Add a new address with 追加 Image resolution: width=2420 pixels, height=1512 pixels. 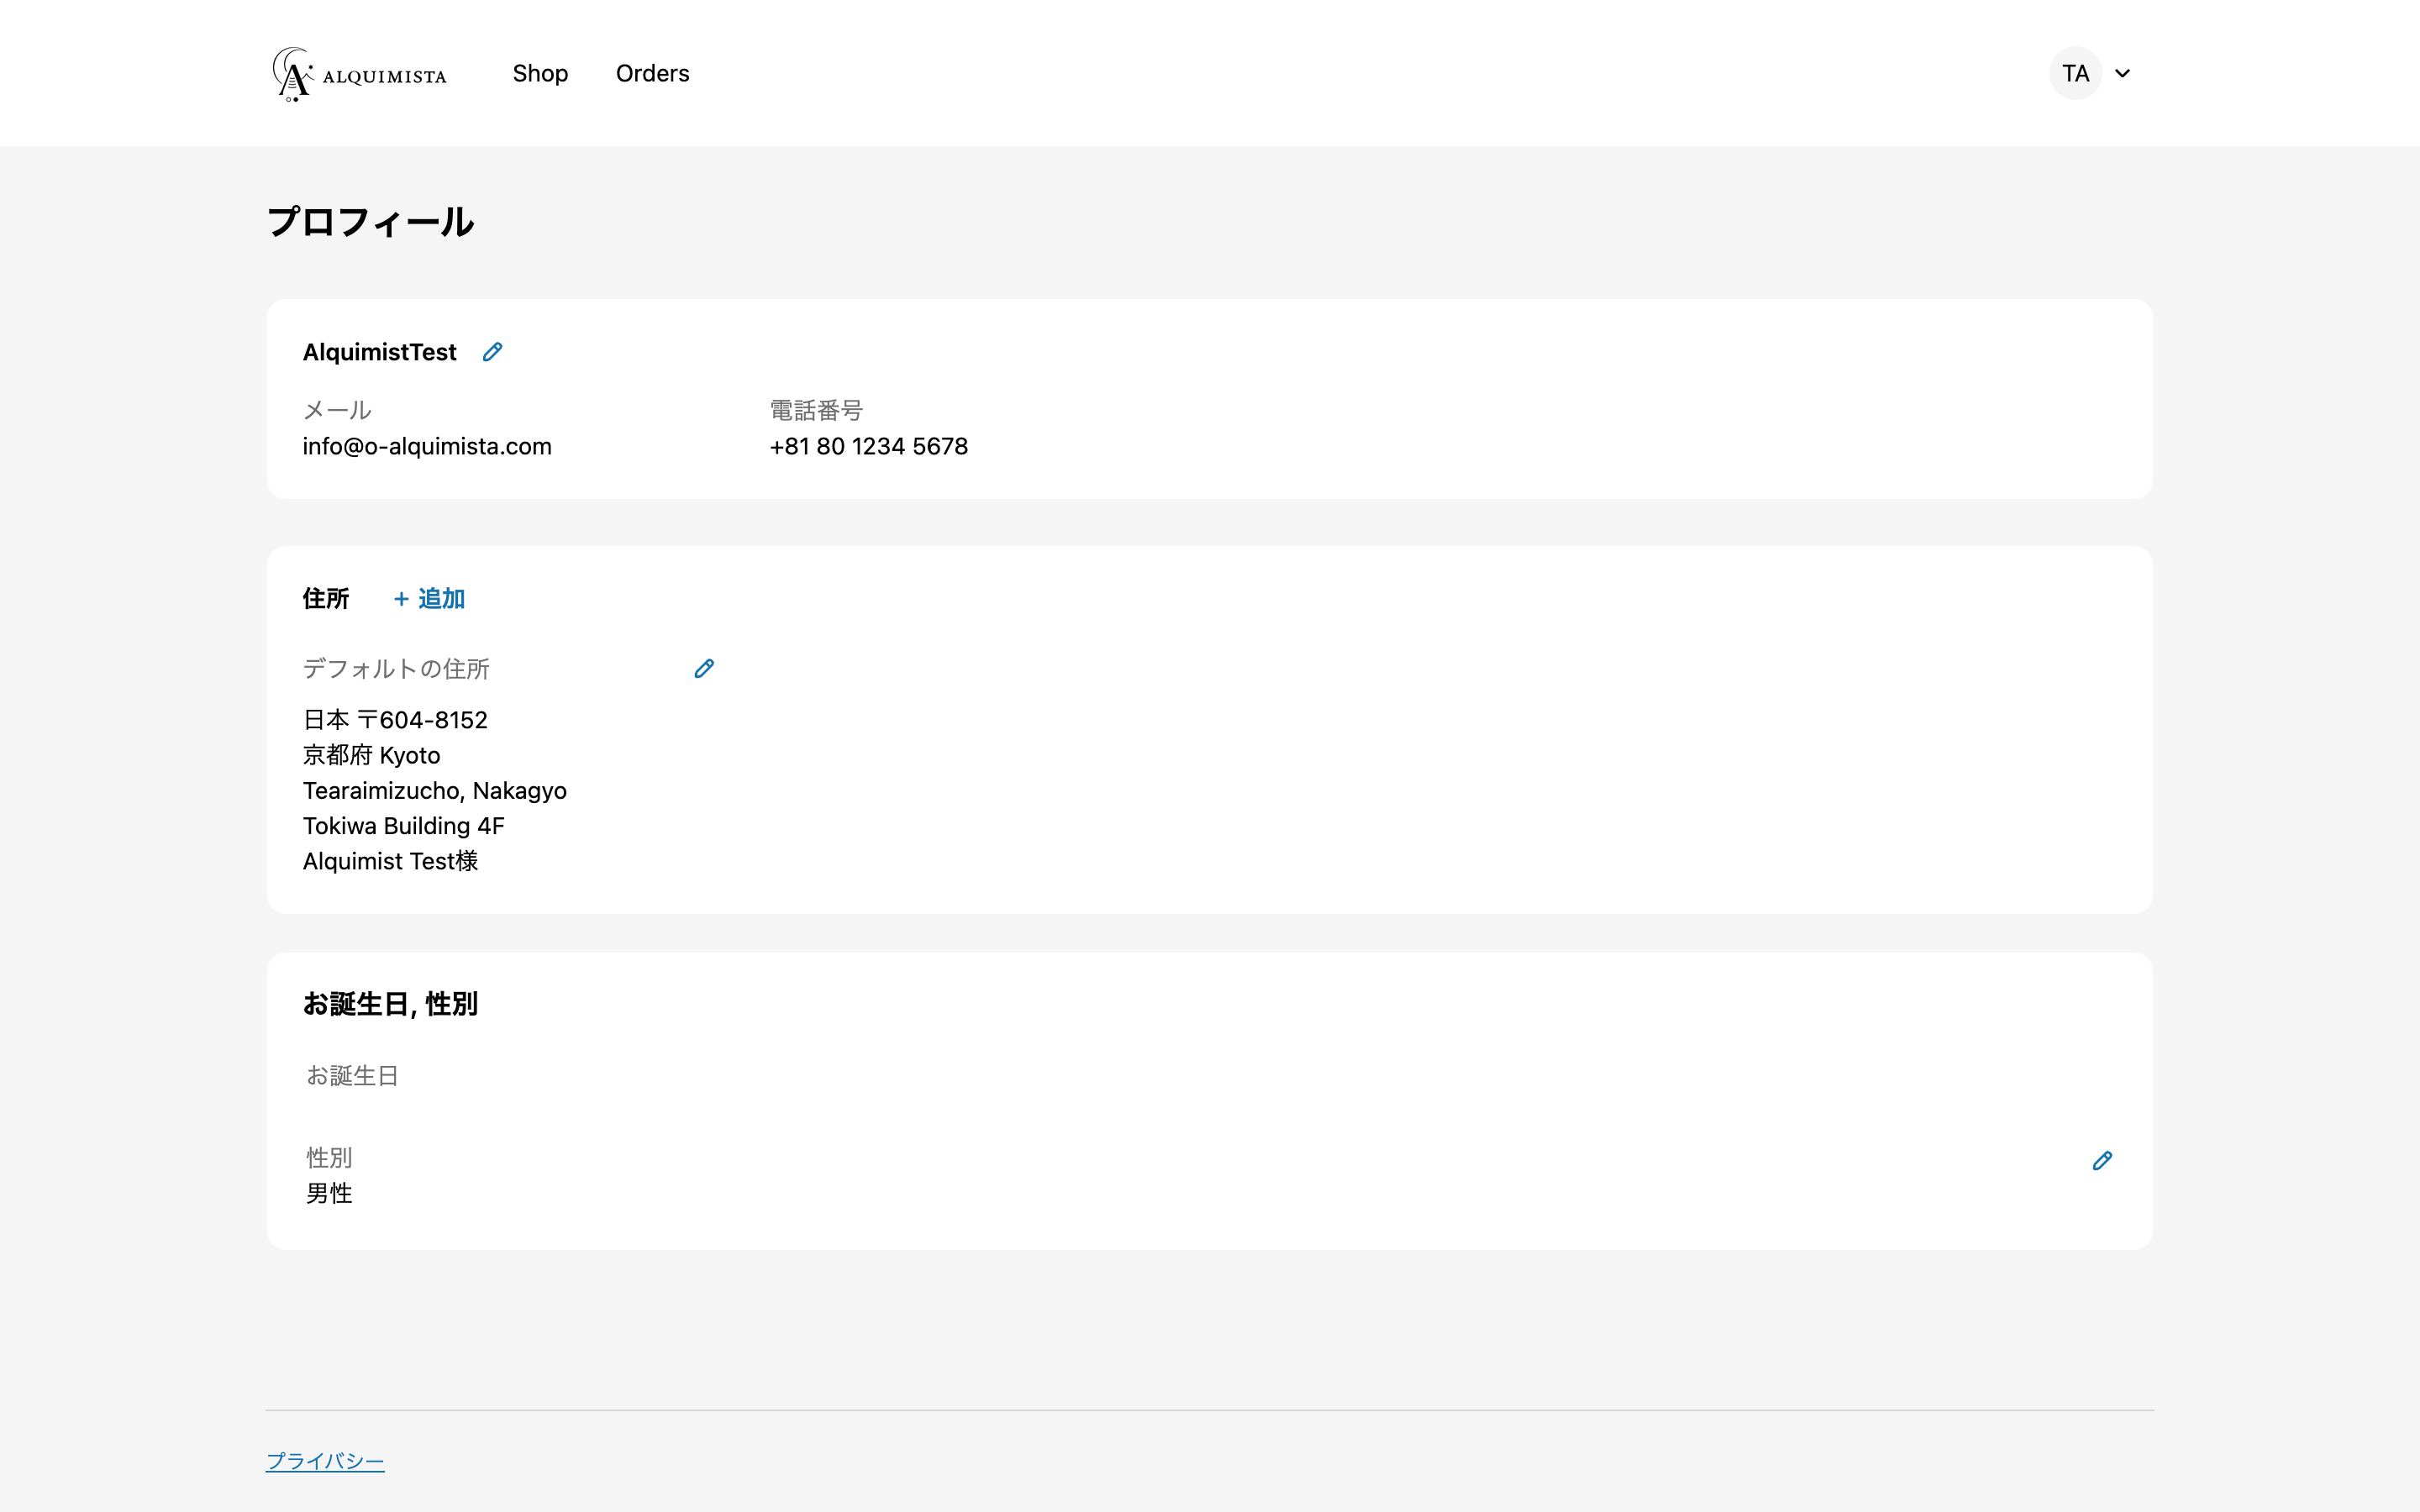429,598
